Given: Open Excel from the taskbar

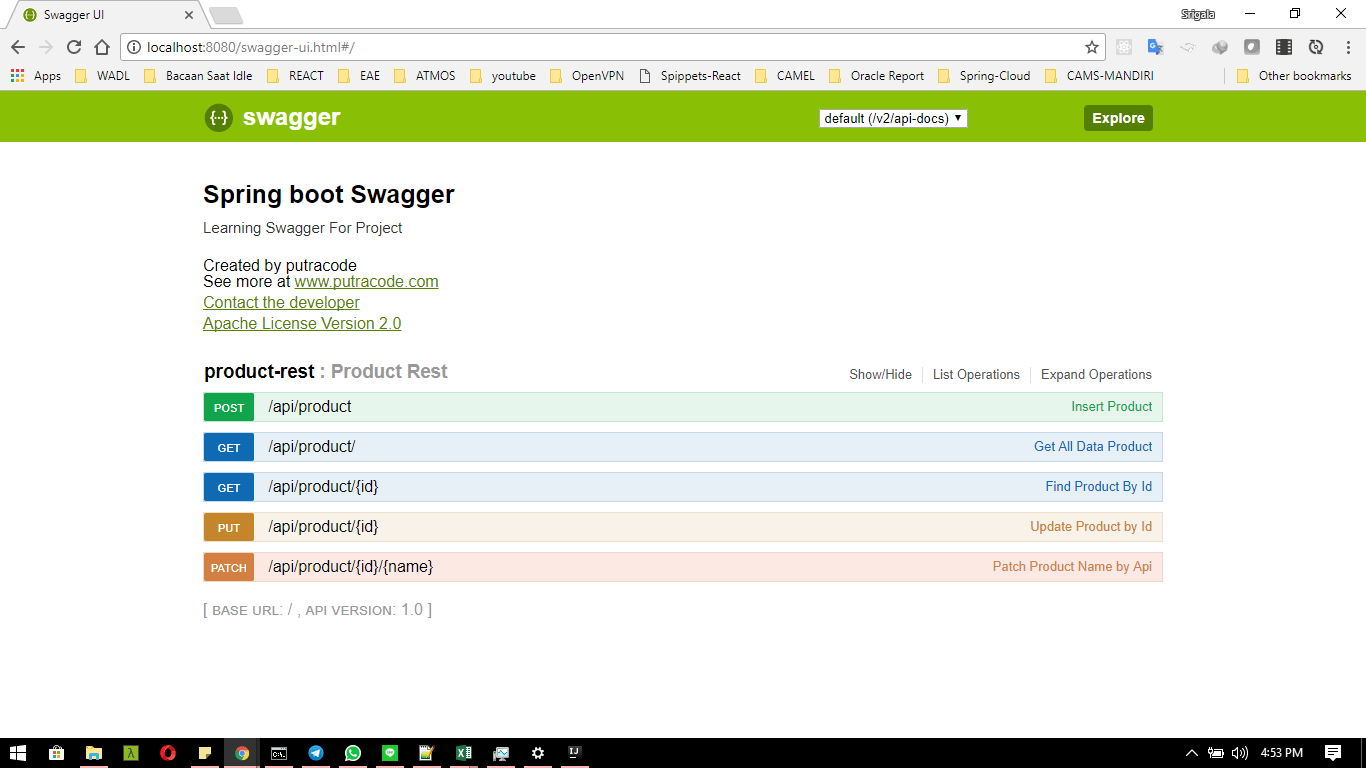Looking at the screenshot, I should coord(464,753).
